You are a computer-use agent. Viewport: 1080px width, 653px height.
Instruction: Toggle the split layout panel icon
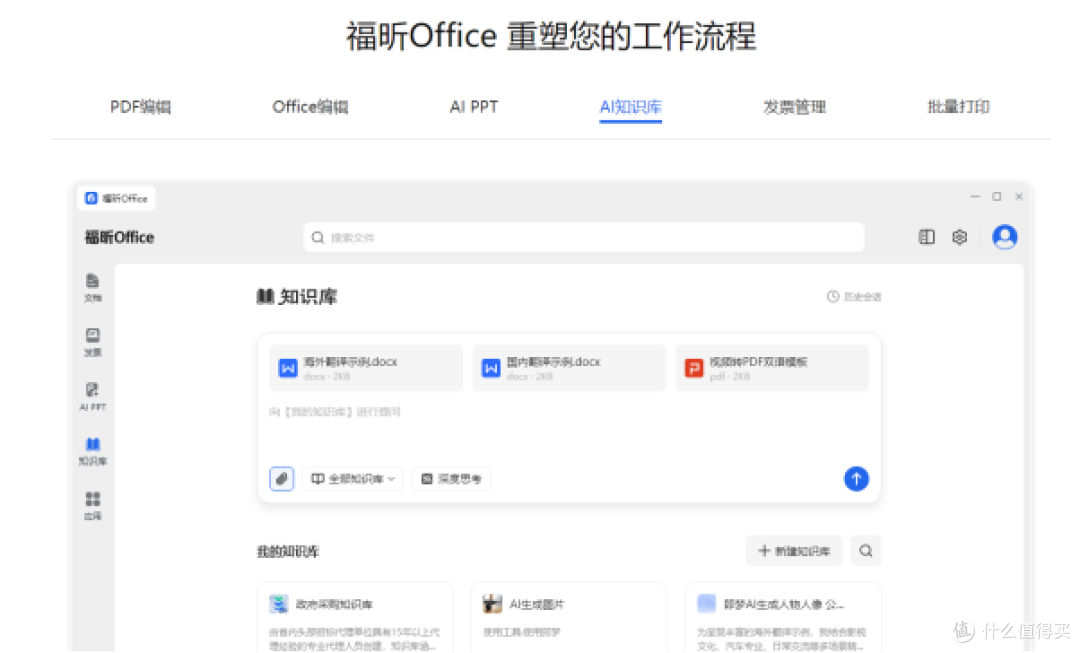point(926,237)
